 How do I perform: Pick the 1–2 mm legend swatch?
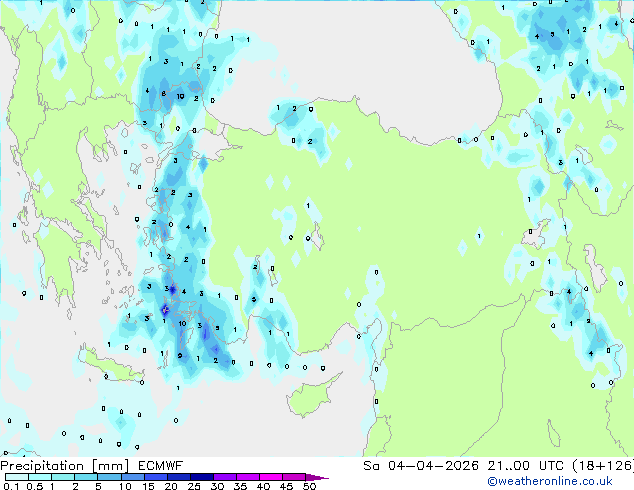pyautogui.click(x=63, y=477)
